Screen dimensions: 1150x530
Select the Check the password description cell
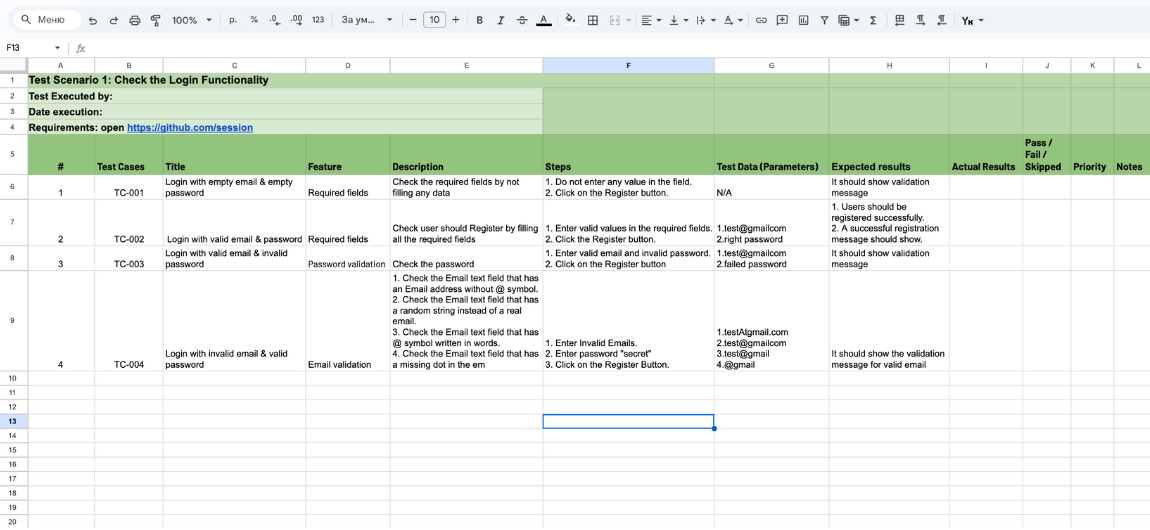466,259
